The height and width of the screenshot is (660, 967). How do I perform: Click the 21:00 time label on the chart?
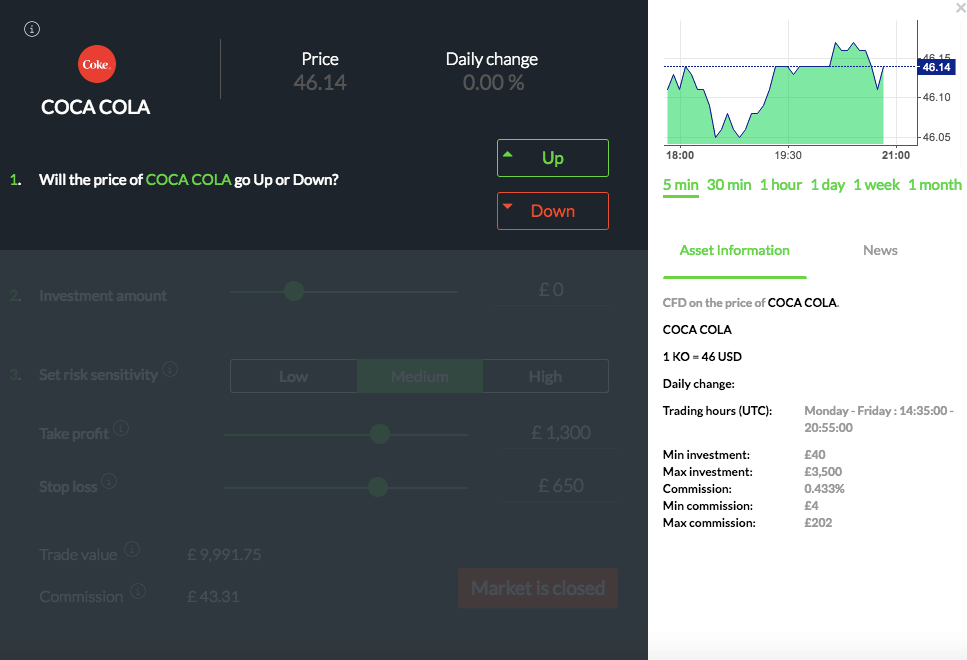coord(896,155)
